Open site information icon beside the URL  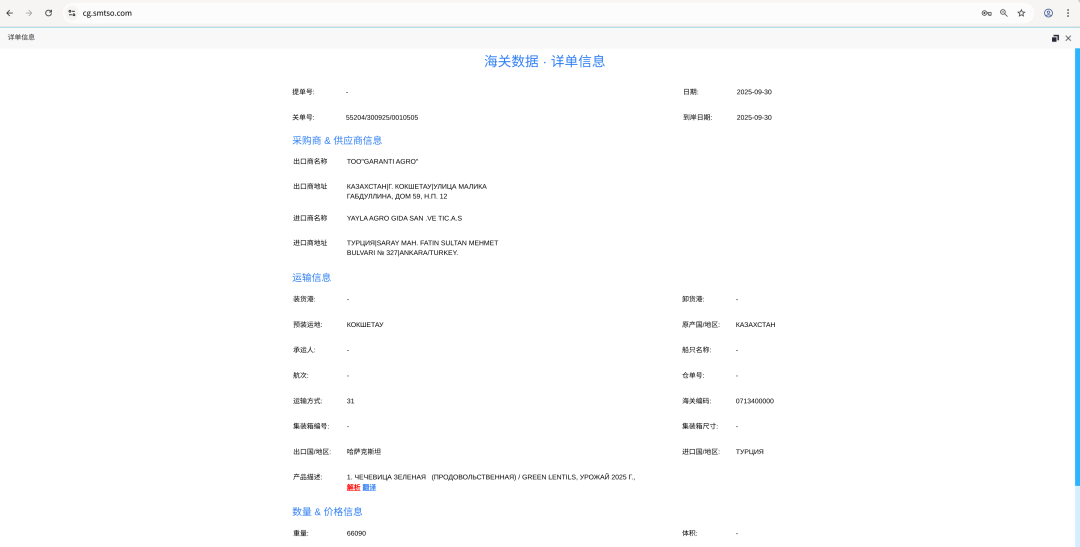click(x=72, y=13)
